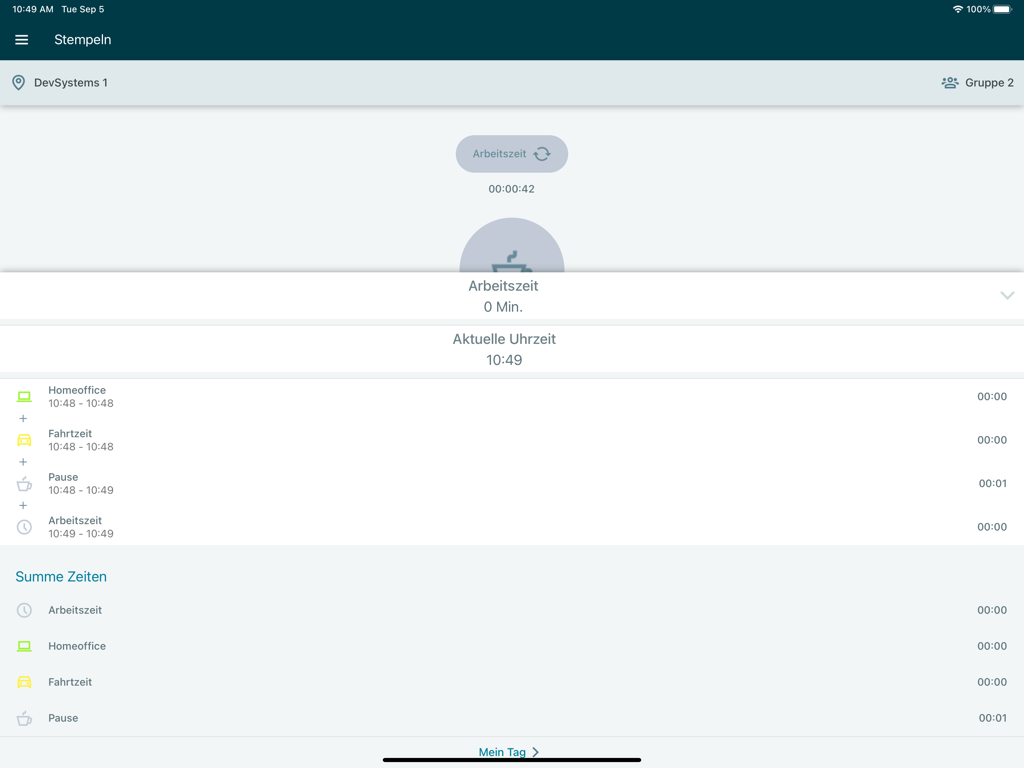Tap the Gruppe 2 people icon
The height and width of the screenshot is (768, 1024).
tap(949, 83)
